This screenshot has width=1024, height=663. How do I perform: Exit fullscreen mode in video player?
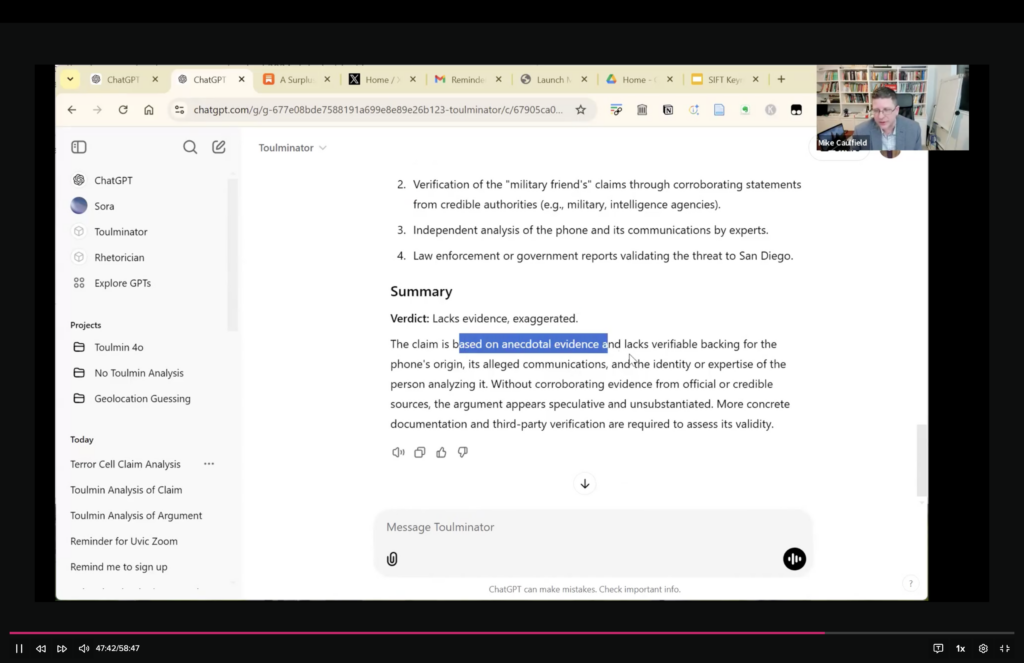coord(1005,648)
